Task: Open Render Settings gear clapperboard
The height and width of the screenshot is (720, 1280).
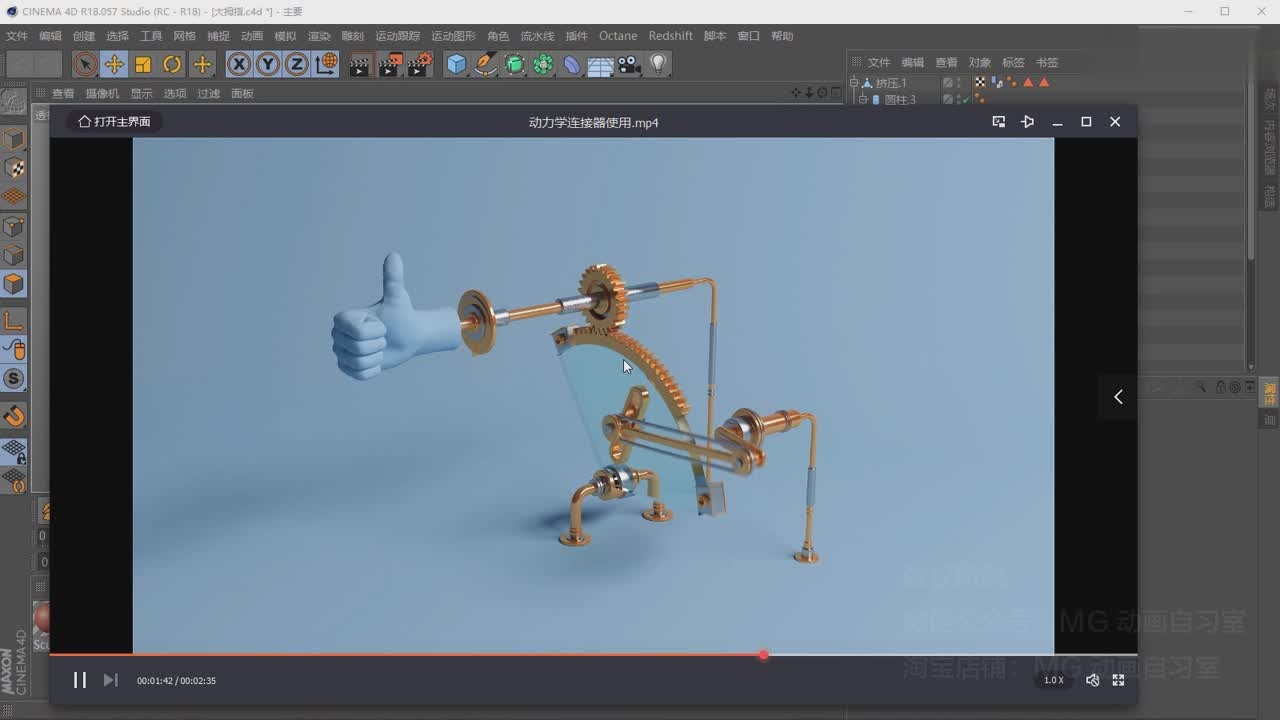Action: coord(420,65)
